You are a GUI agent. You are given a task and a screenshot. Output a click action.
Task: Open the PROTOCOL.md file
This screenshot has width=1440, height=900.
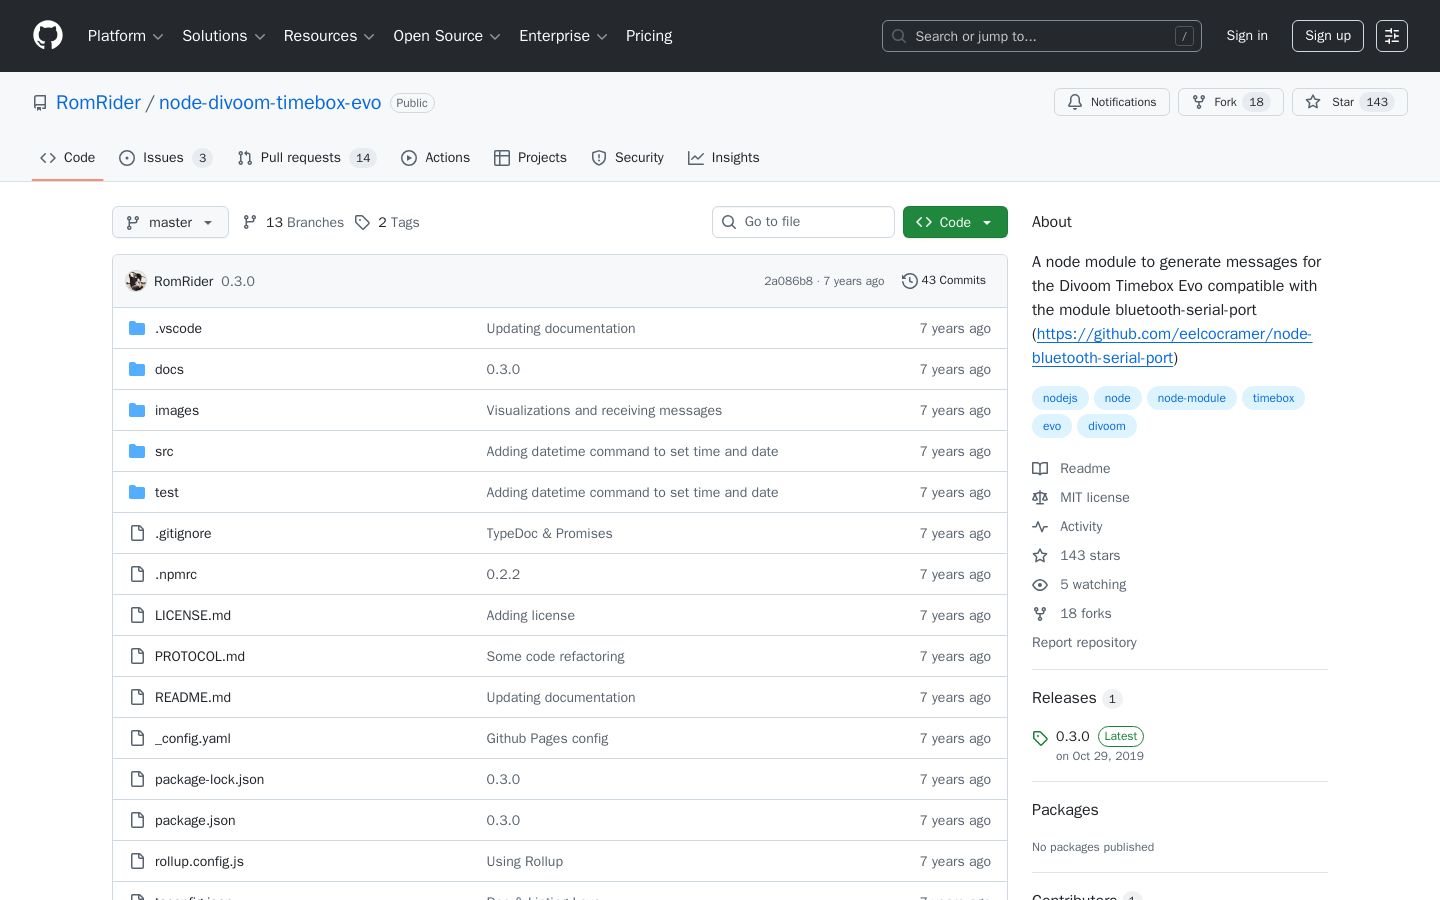tap(200, 656)
